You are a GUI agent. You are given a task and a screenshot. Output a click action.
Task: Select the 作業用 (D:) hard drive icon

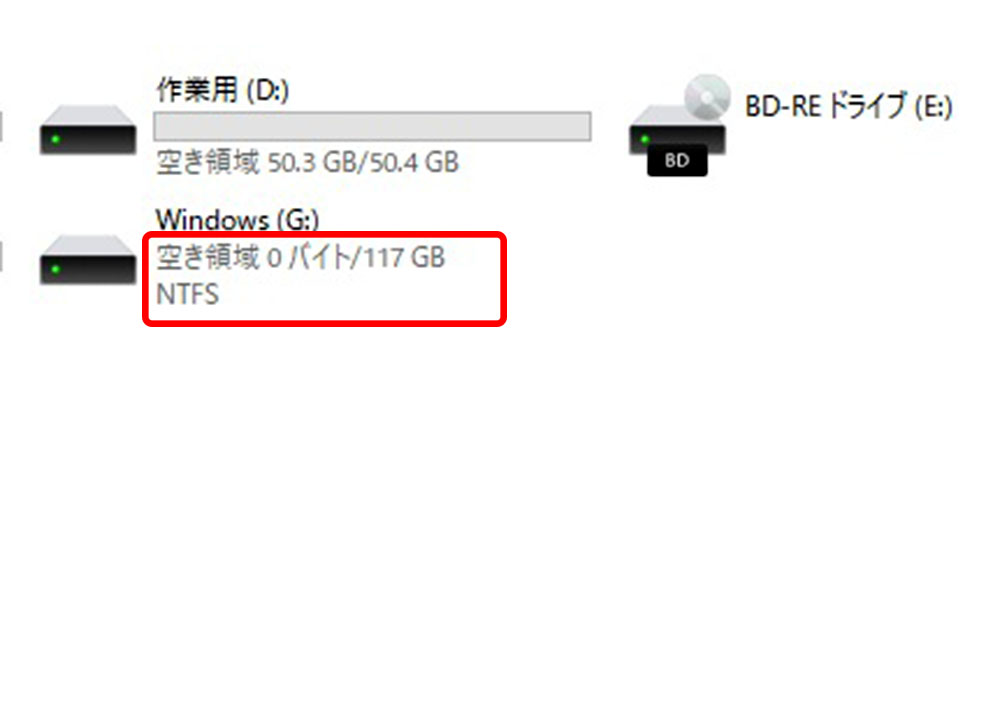click(x=87, y=130)
